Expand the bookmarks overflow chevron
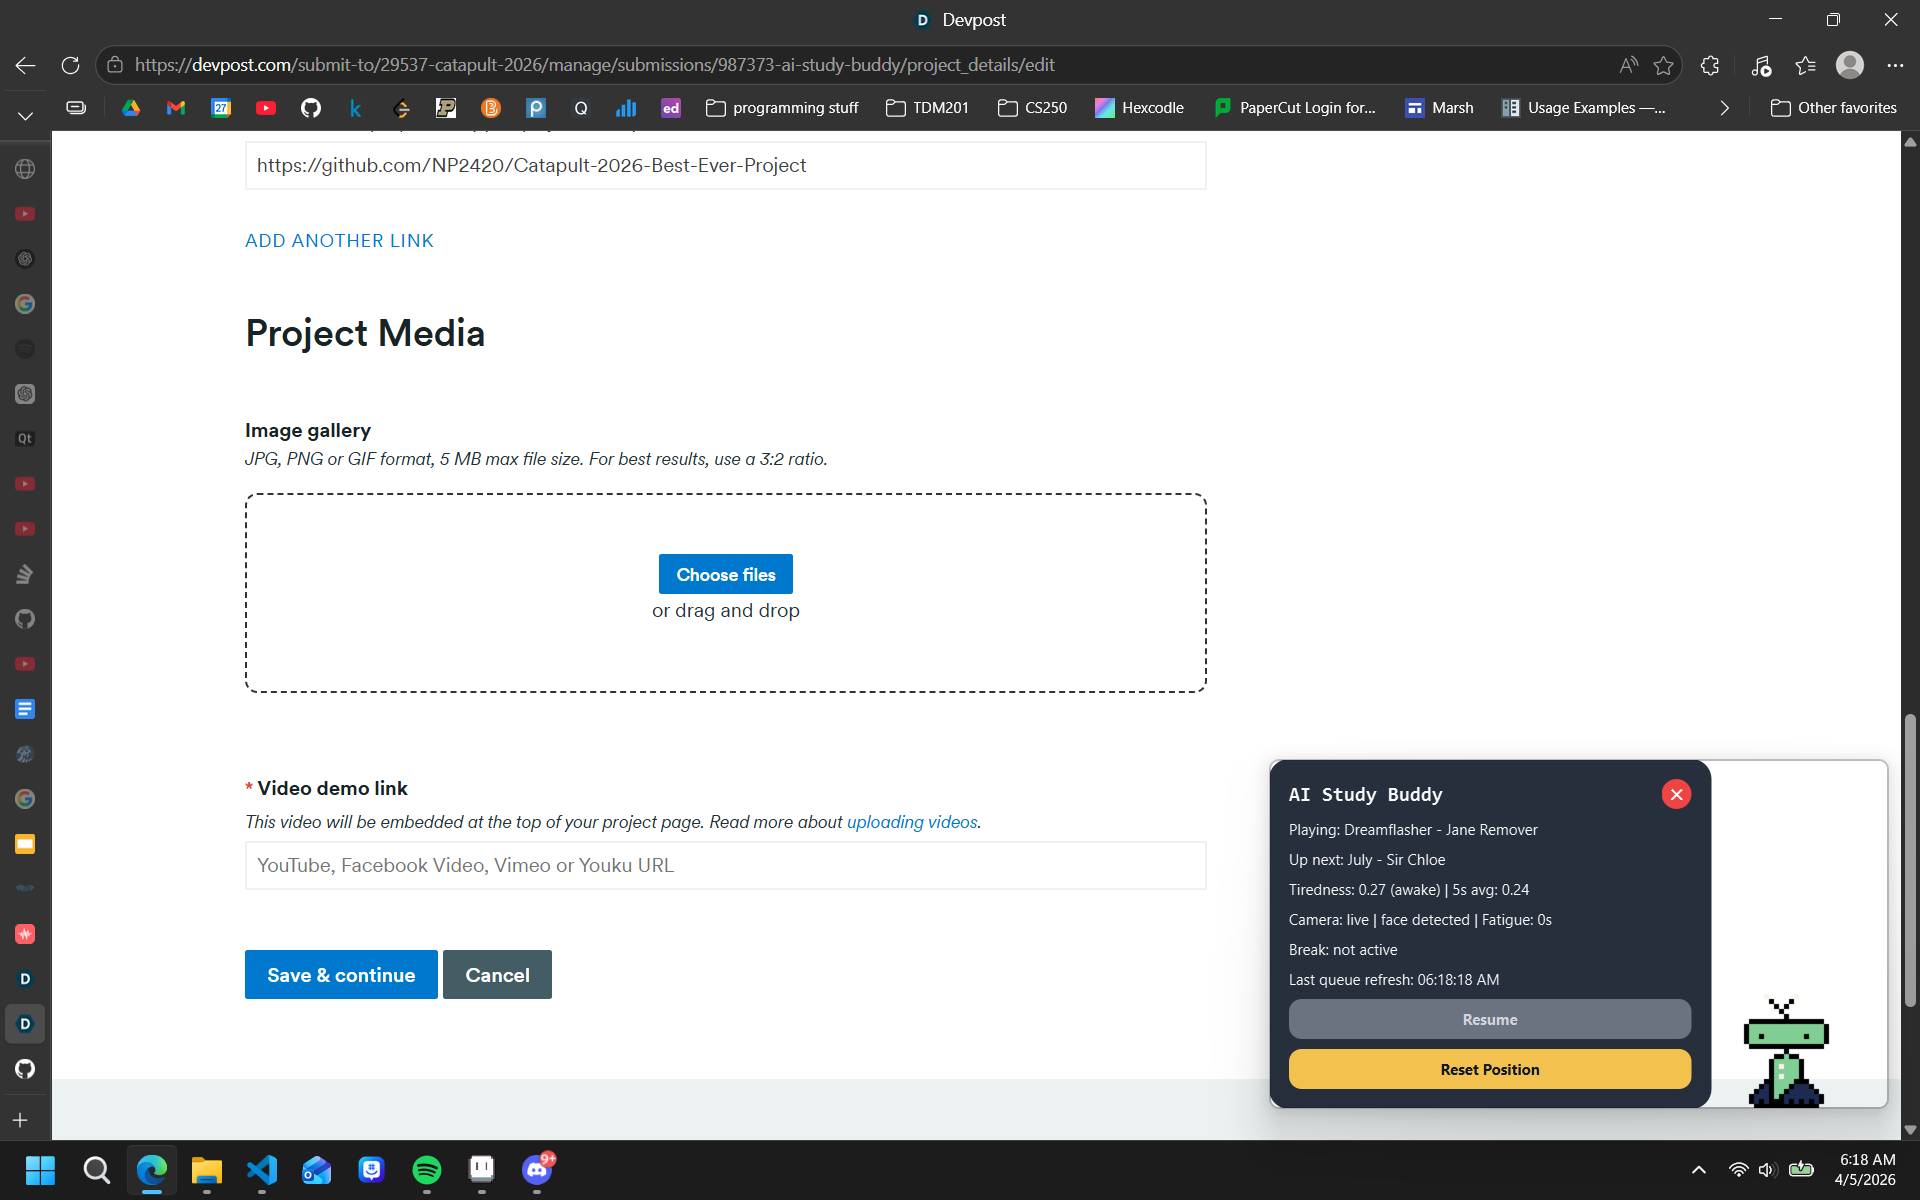Viewport: 1920px width, 1200px height. click(1724, 108)
